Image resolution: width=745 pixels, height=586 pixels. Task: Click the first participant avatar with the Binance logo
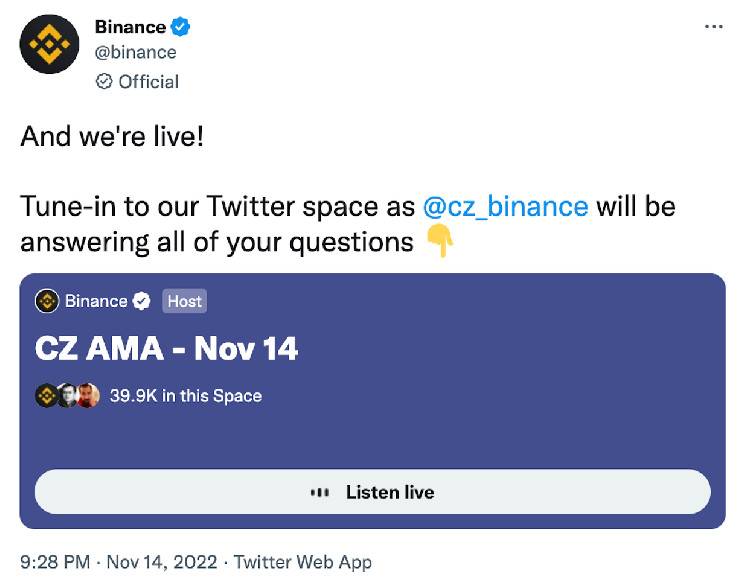pyautogui.click(x=46, y=396)
